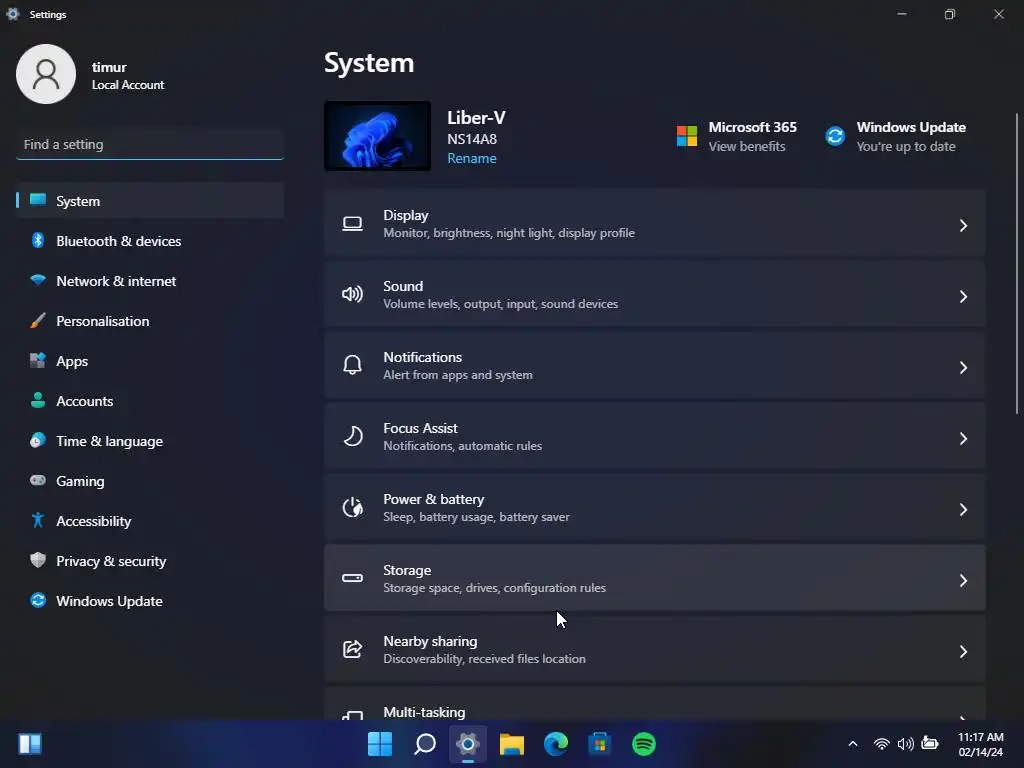This screenshot has height=768, width=1024.
Task: Click timur Local Account profile name
Action: (128, 75)
